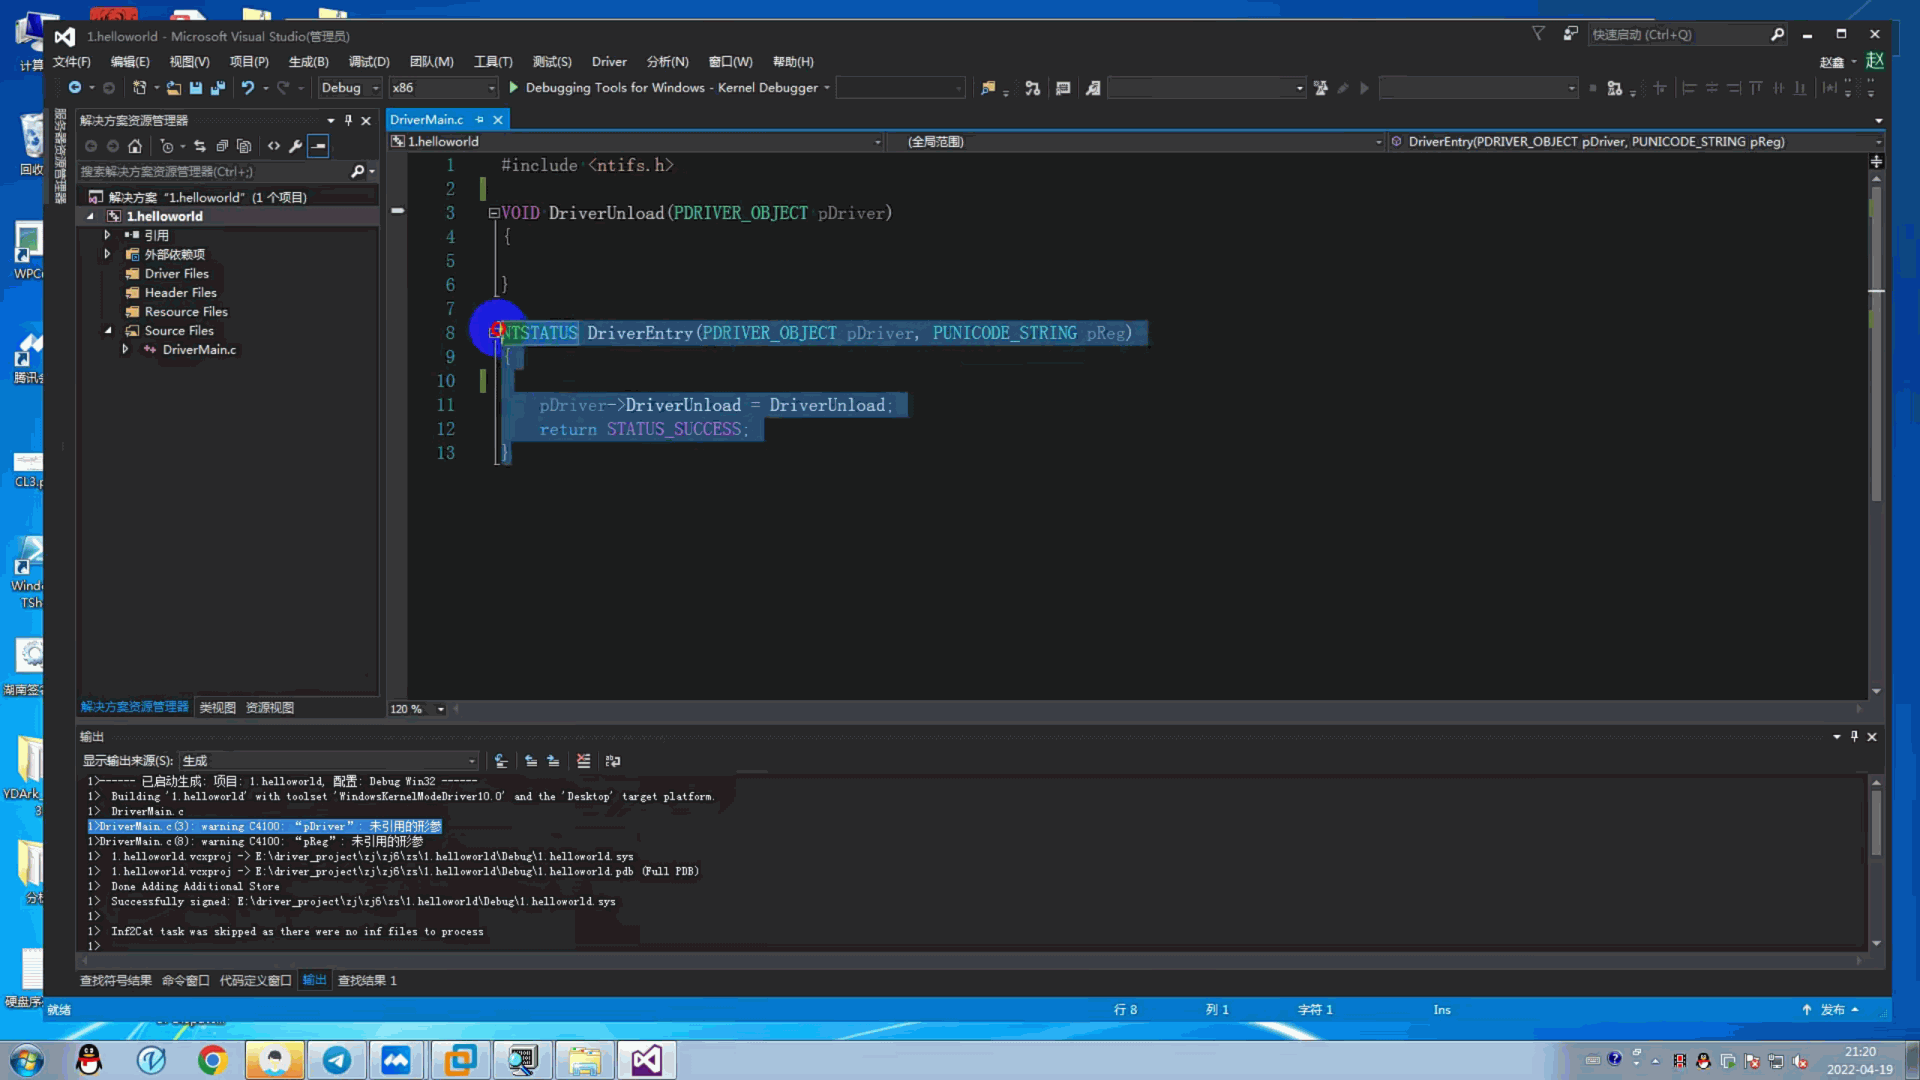This screenshot has height=1080, width=1920.
Task: Collapse DriverUnload function outline at line 3
Action: 493,213
